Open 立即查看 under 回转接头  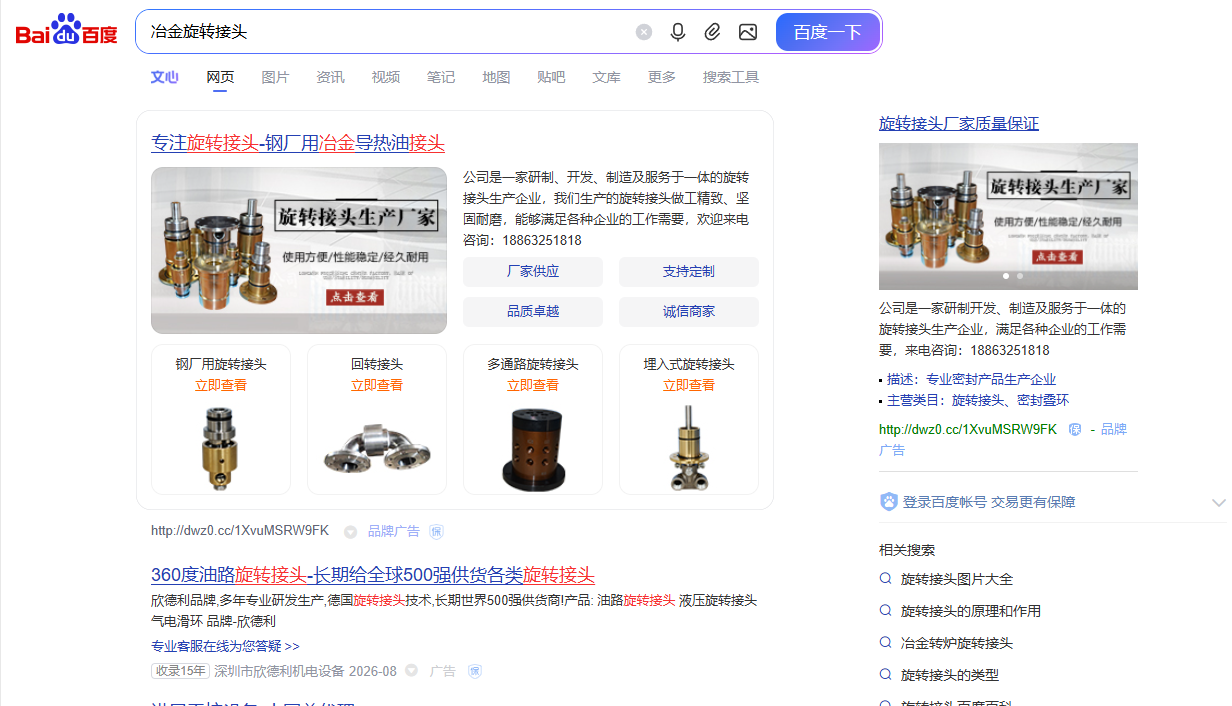point(377,385)
